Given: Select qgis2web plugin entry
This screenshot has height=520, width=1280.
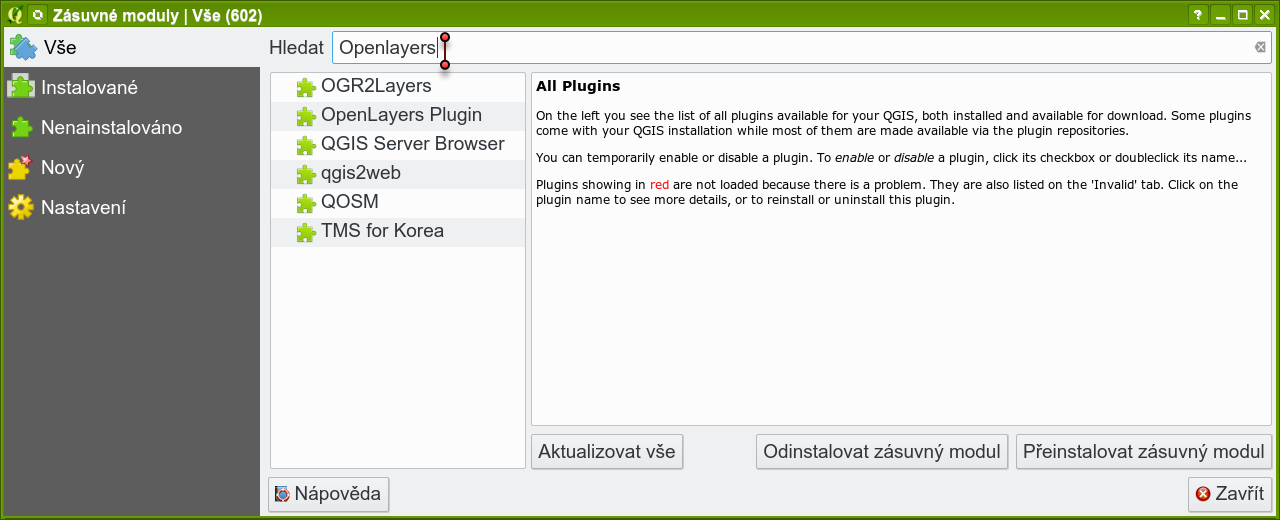Looking at the screenshot, I should pos(398,173).
